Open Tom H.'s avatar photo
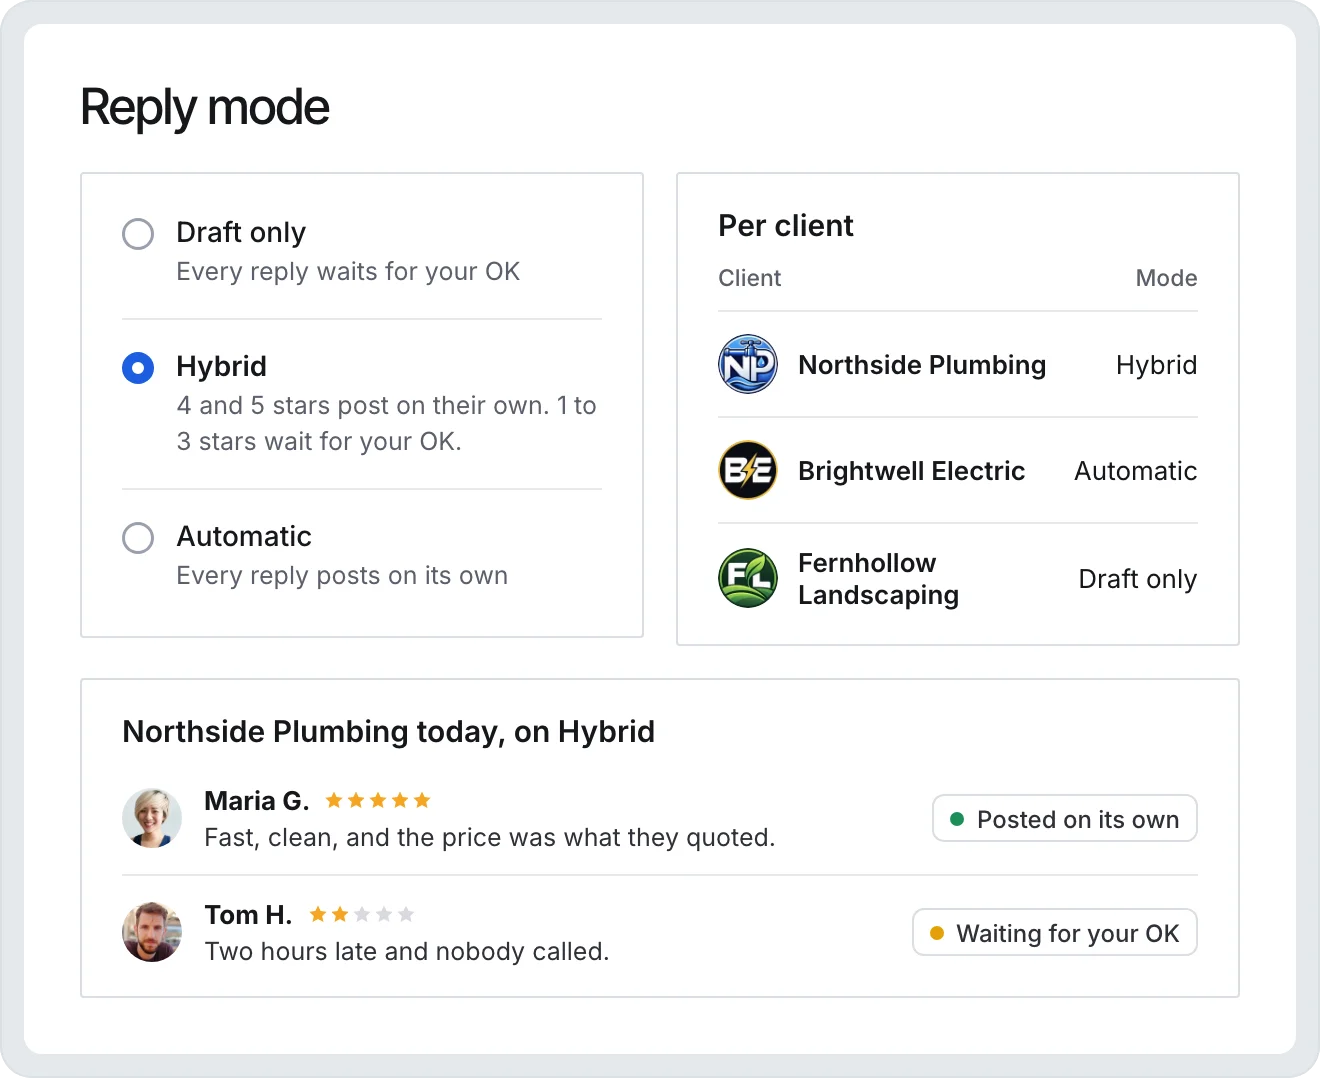Image resolution: width=1320 pixels, height=1078 pixels. pyautogui.click(x=152, y=932)
